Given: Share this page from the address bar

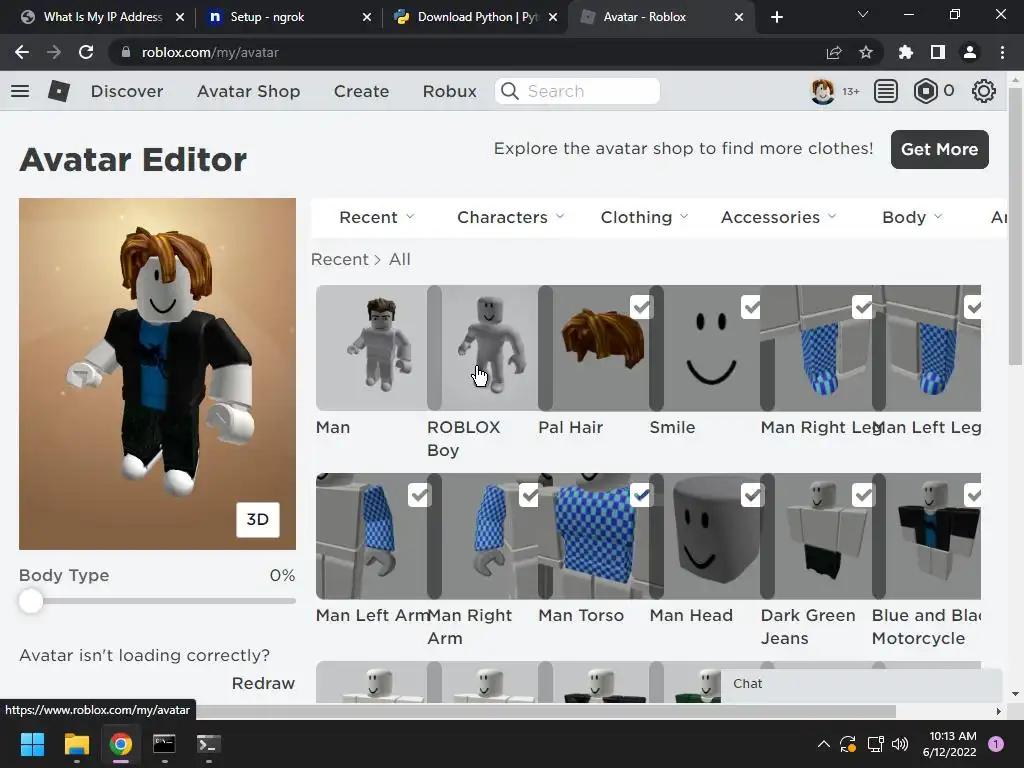Looking at the screenshot, I should [x=834, y=52].
